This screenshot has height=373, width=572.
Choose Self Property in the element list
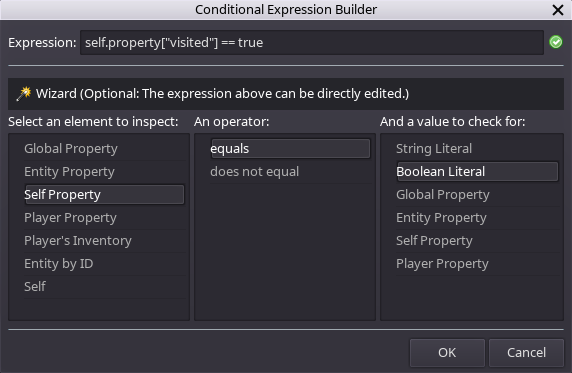104,195
